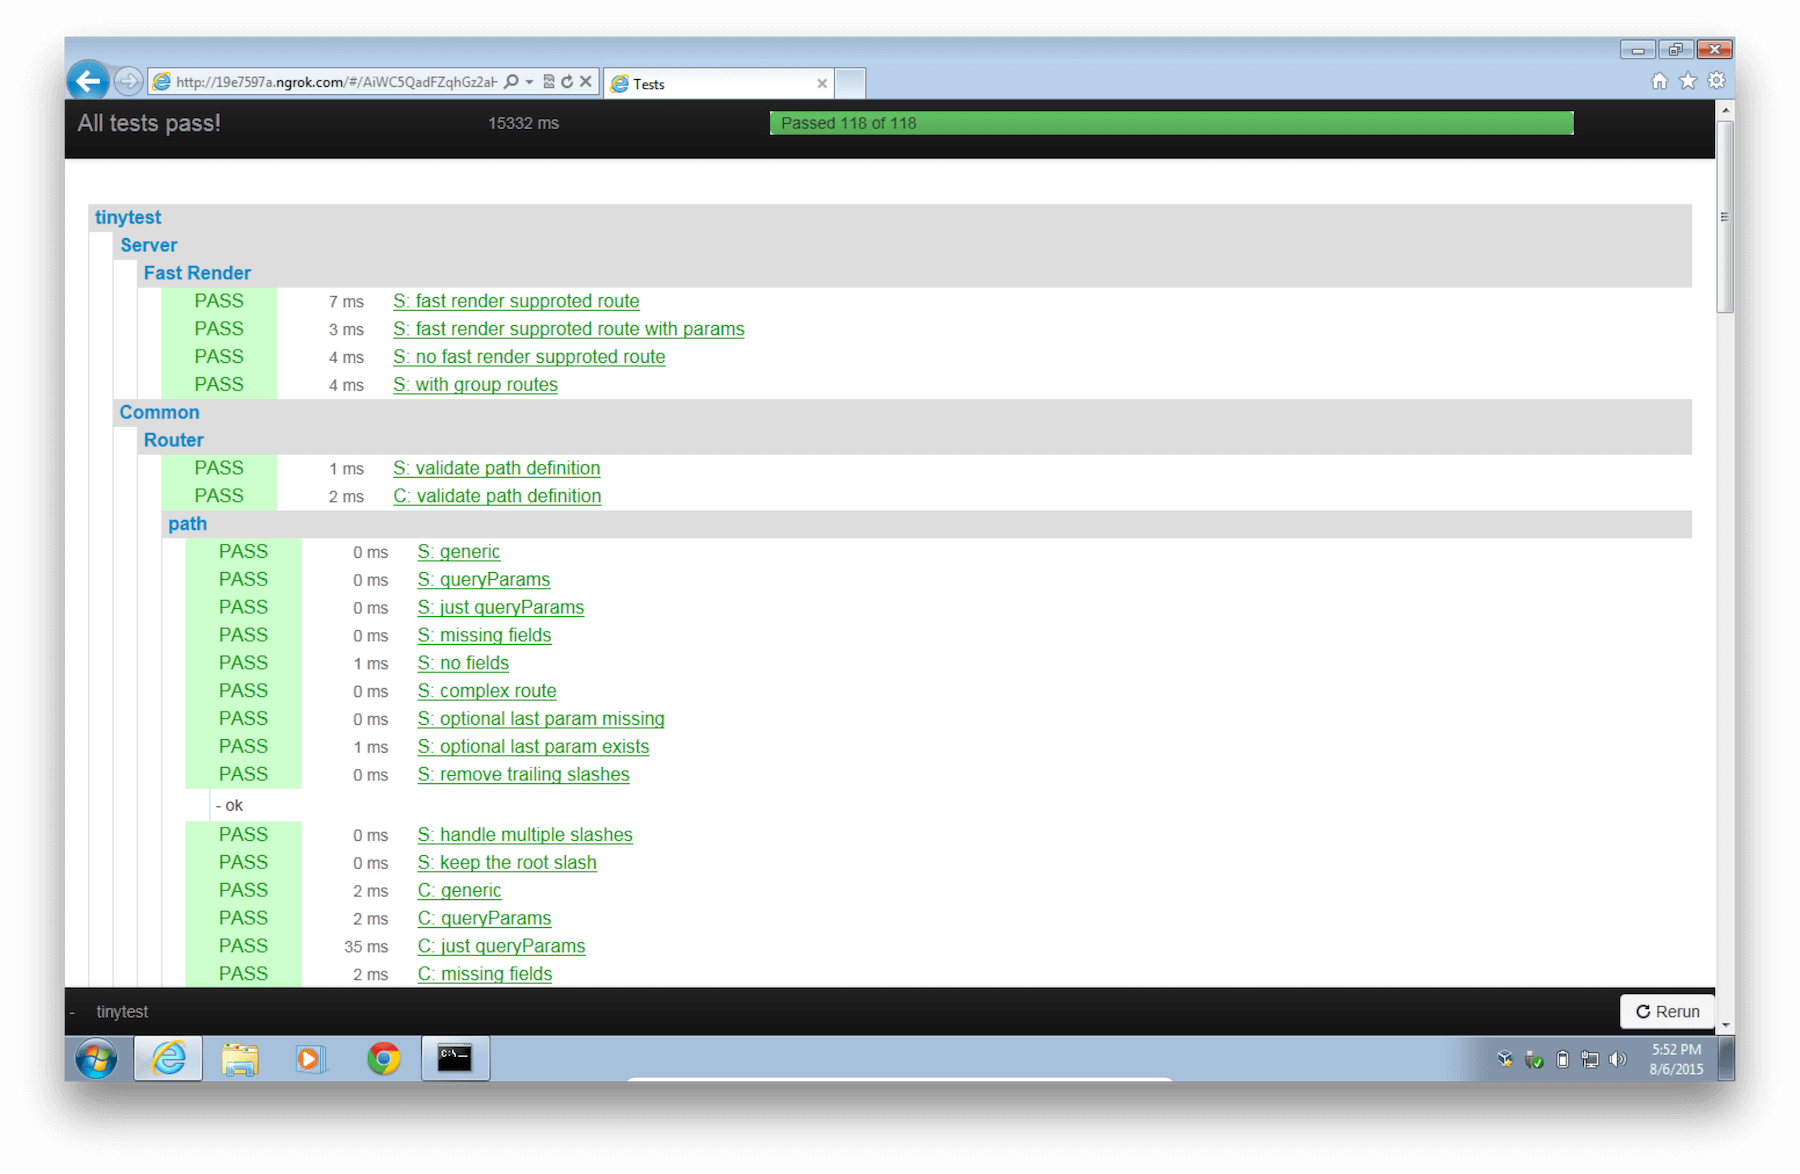Click the network icon in the system tray

(x=1589, y=1060)
